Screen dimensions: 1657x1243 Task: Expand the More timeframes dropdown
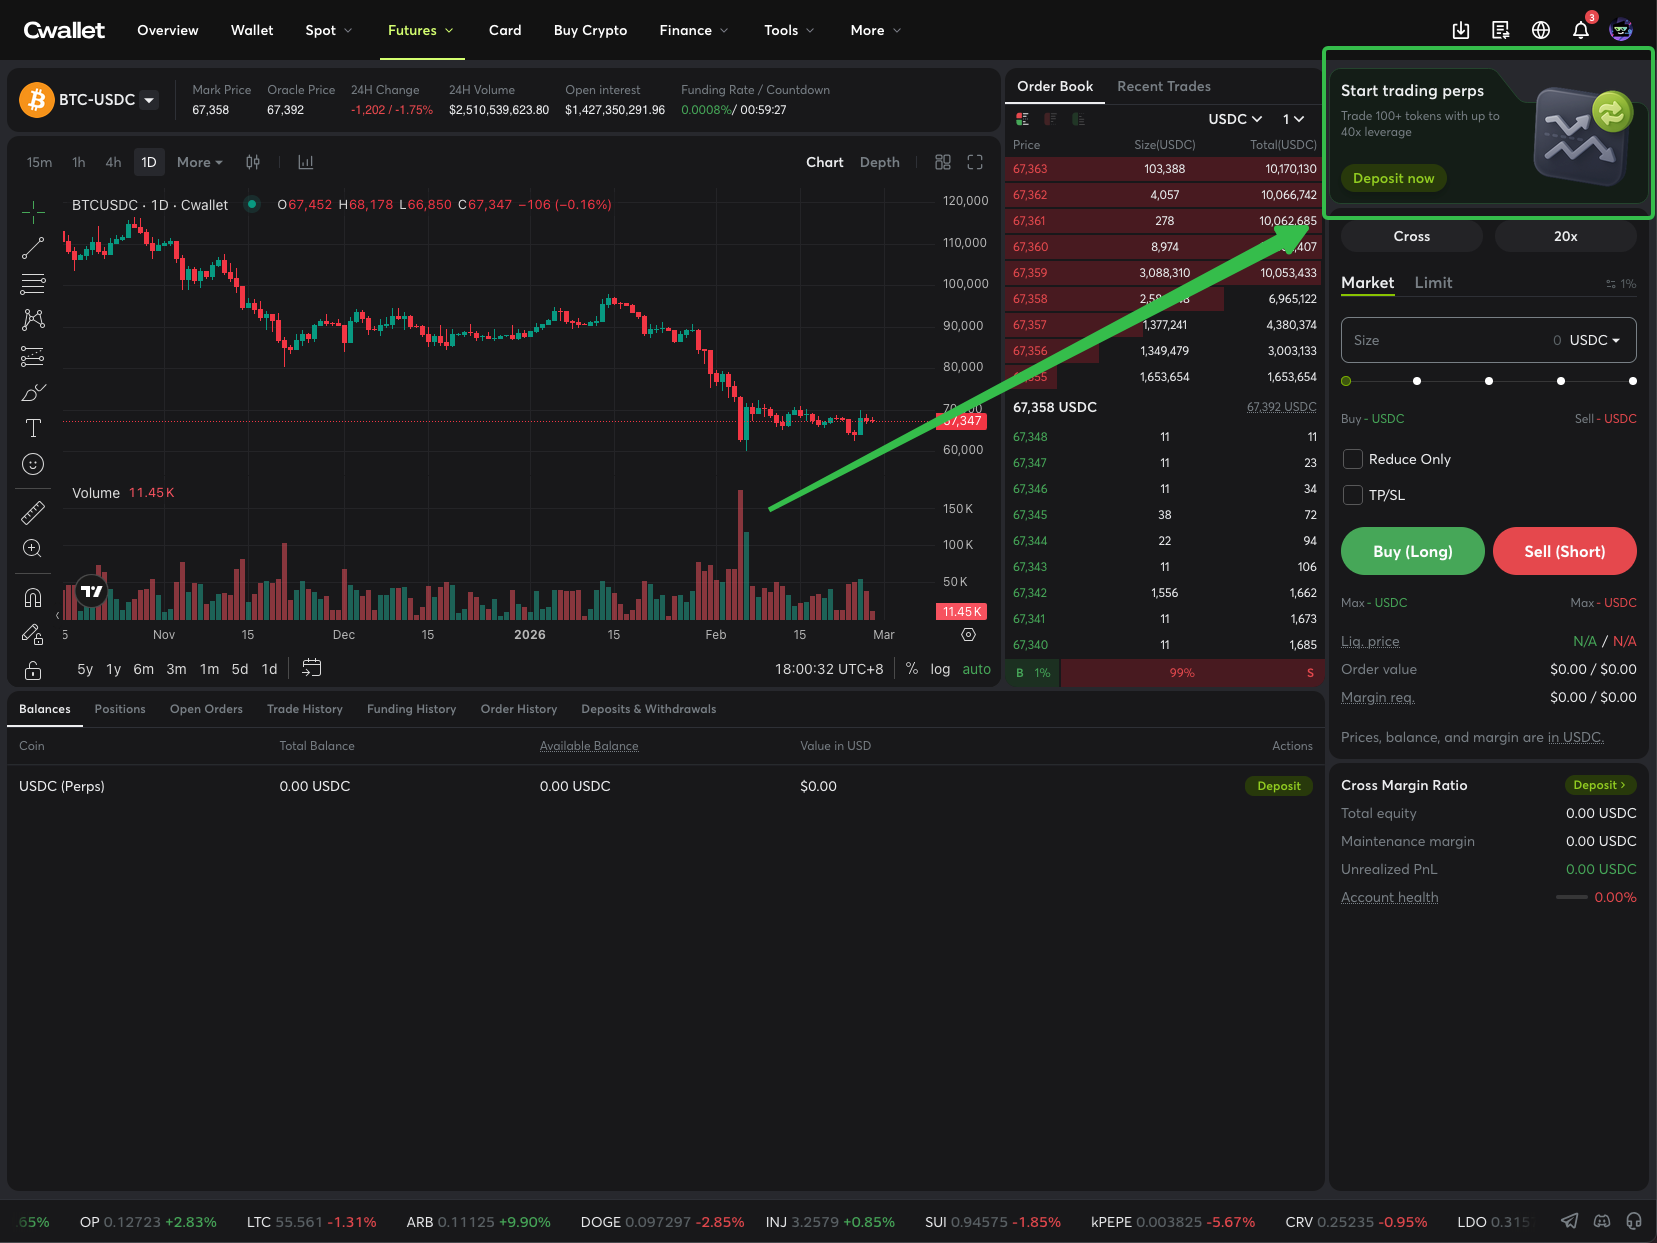[199, 162]
